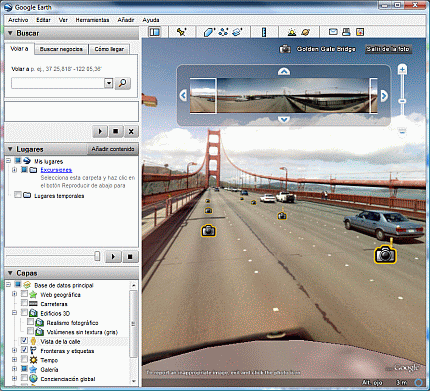
Task: Enable the Carreteras layer checkbox
Action: (24, 303)
